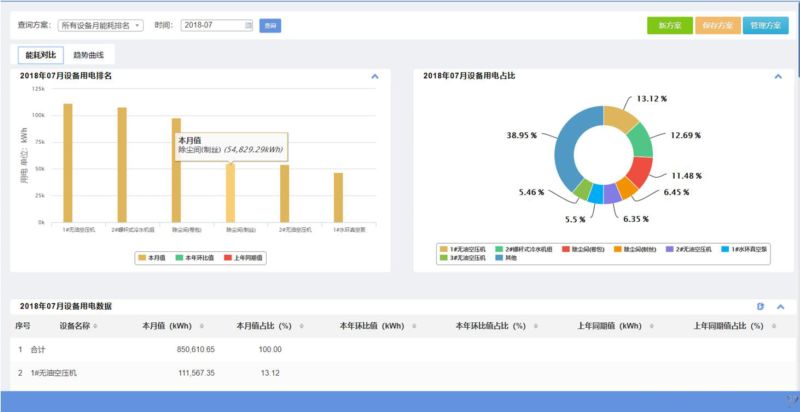Switch to the 趋势曲线 tab

click(88, 55)
